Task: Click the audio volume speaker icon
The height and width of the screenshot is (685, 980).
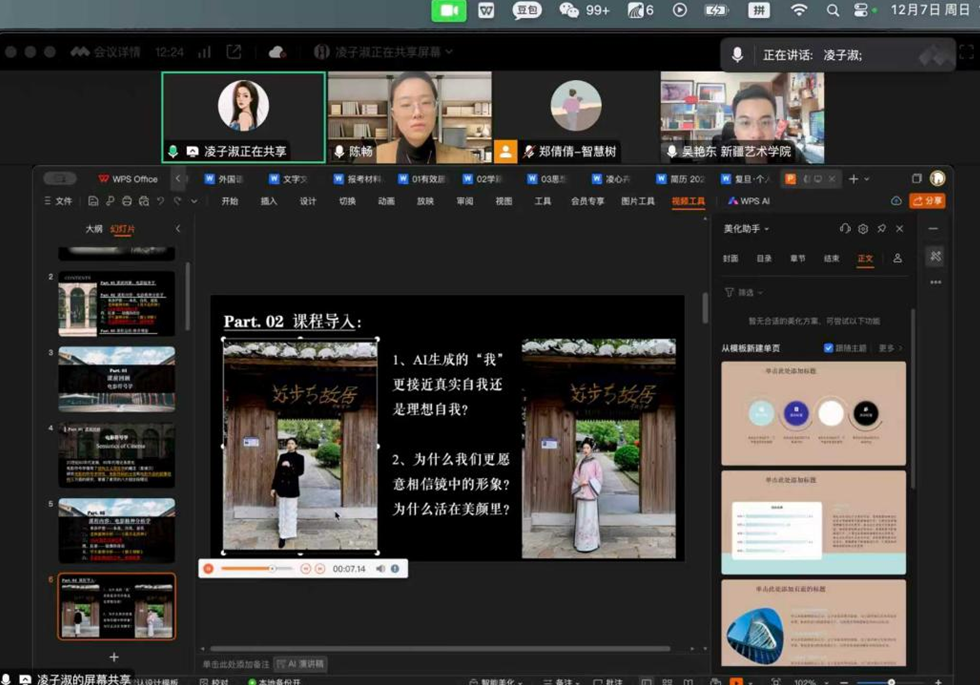Action: (x=380, y=569)
